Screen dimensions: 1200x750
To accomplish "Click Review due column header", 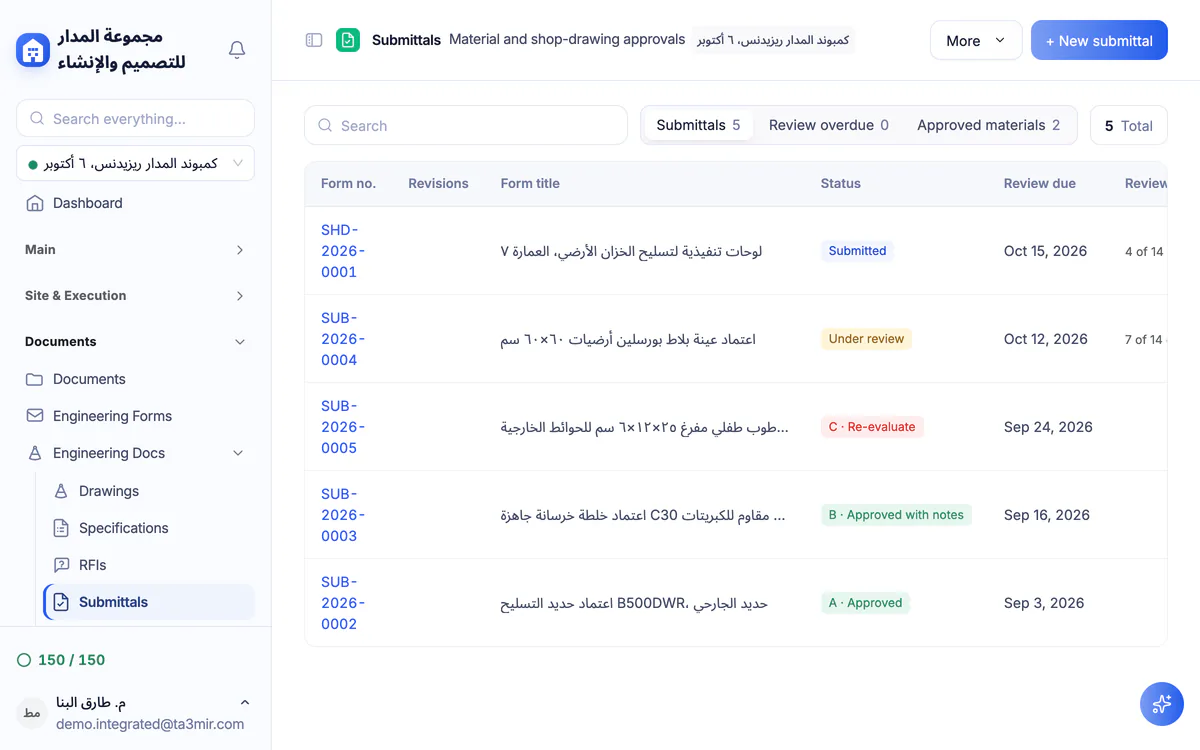I will click(x=1040, y=184).
